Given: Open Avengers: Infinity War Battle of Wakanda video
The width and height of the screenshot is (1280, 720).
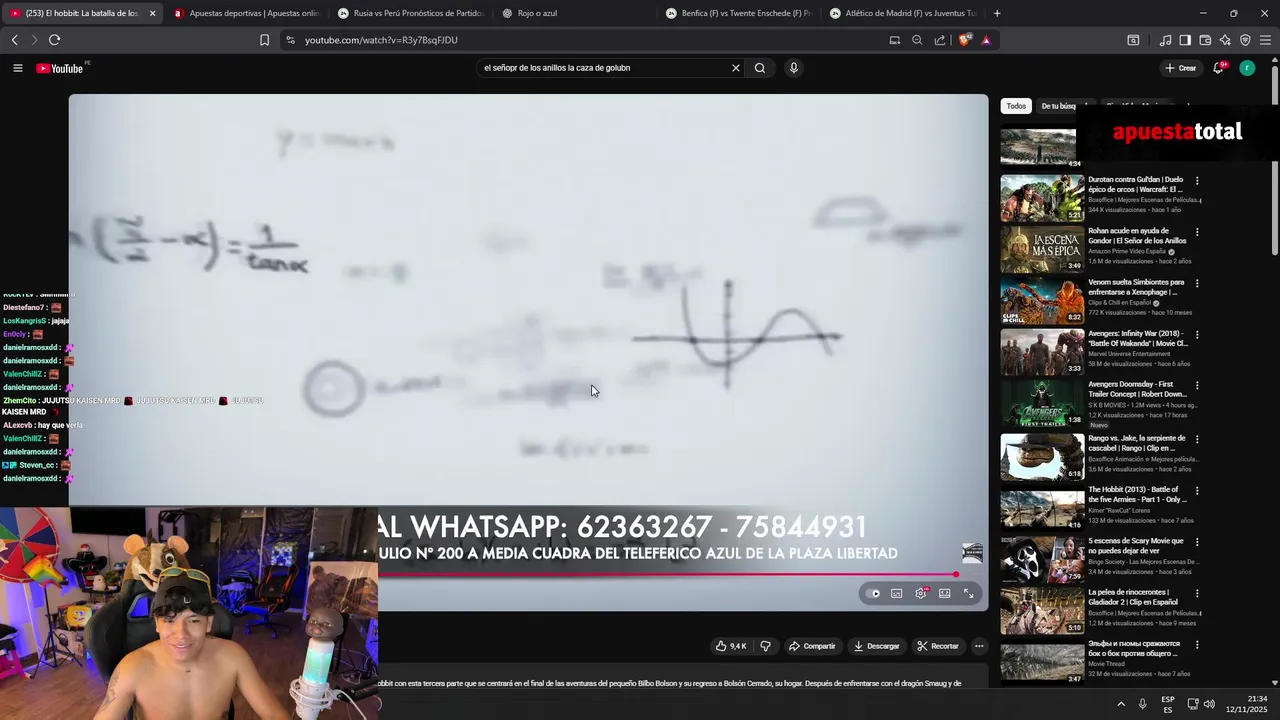Looking at the screenshot, I should click(1042, 352).
